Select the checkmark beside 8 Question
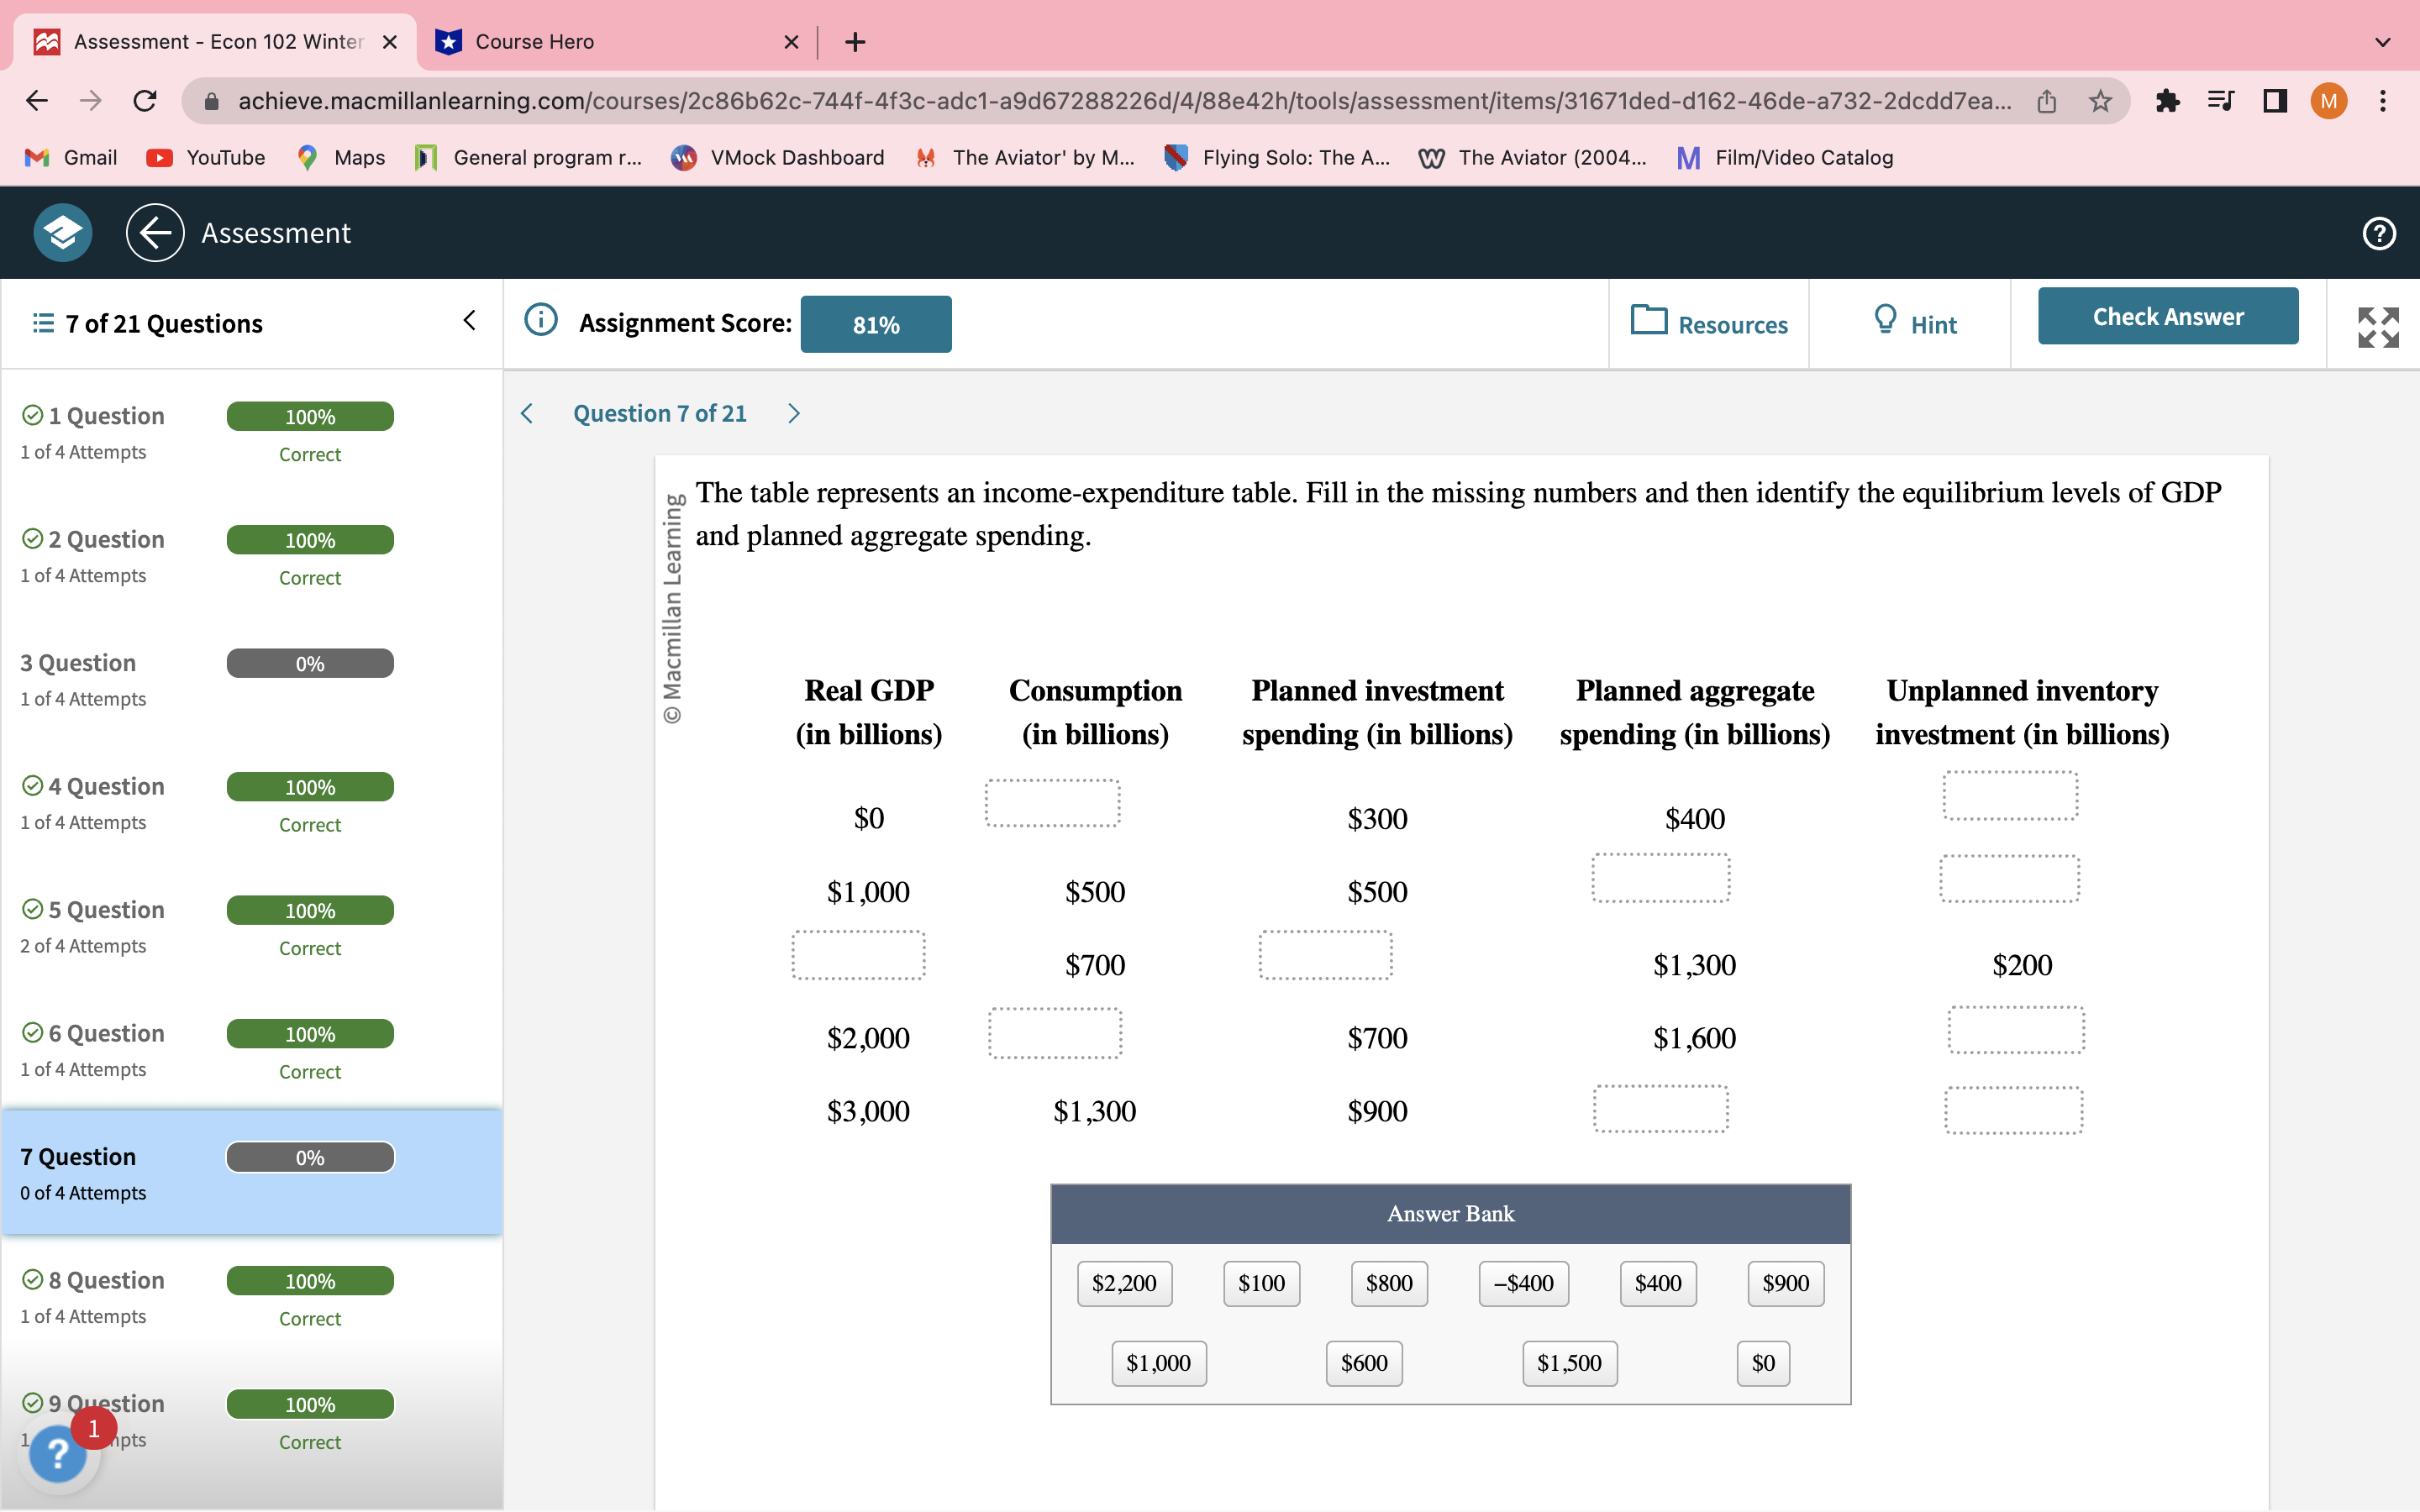 pos(31,1279)
